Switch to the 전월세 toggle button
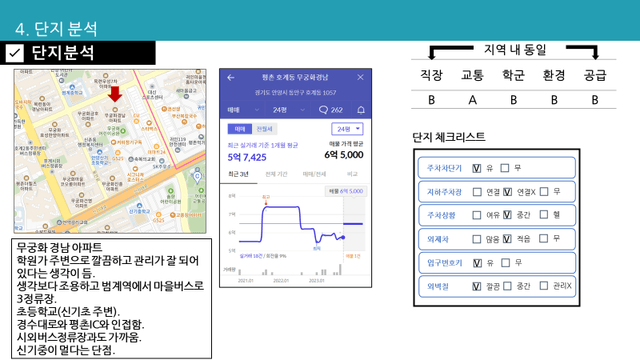This screenshot has width=640, height=360. pyautogui.click(x=264, y=129)
